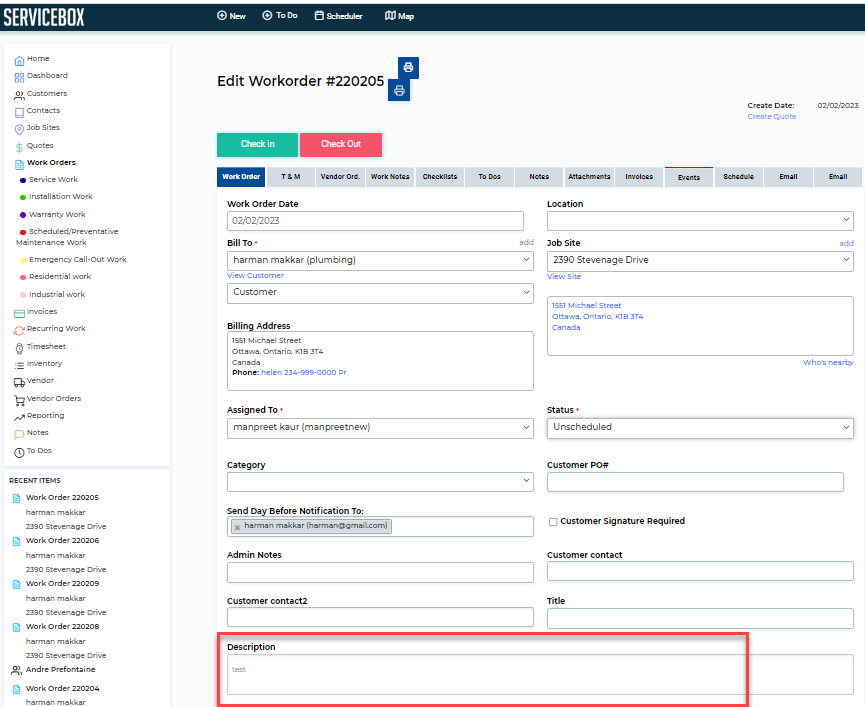Switch to the T & M tab
Viewport: 865px width, 707px height.
point(291,177)
